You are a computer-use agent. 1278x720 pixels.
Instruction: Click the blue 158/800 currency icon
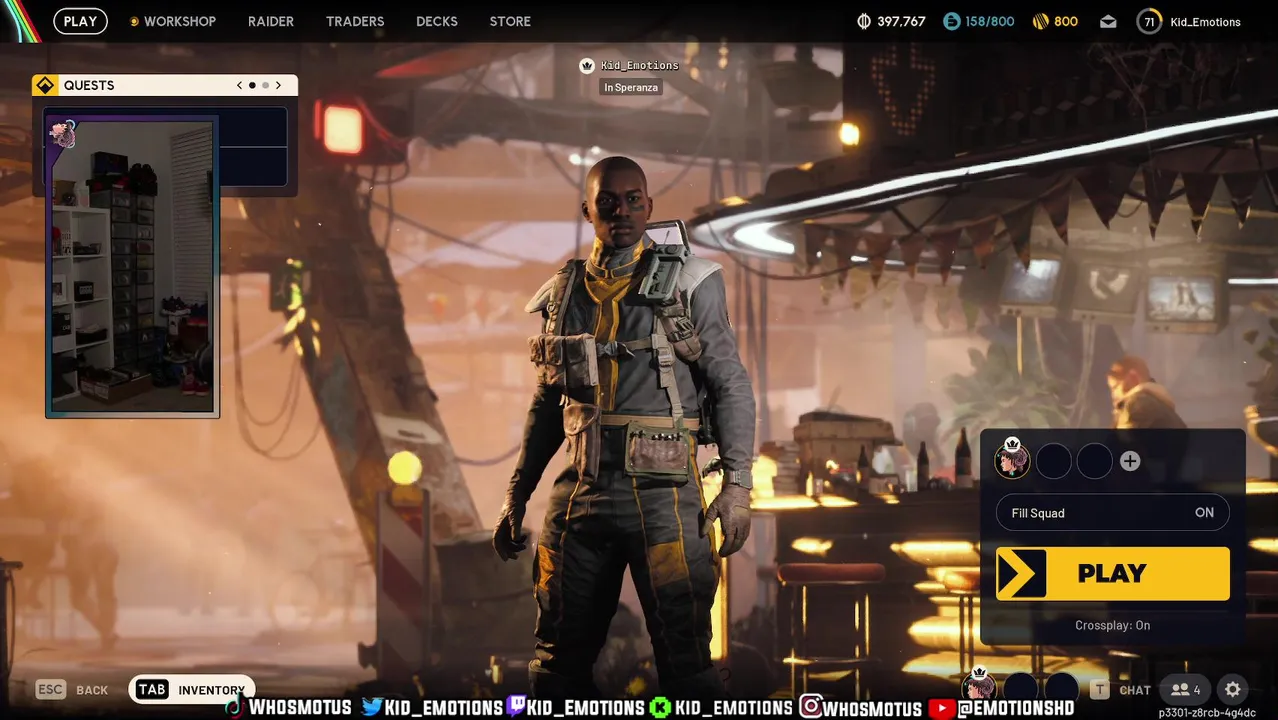[951, 21]
